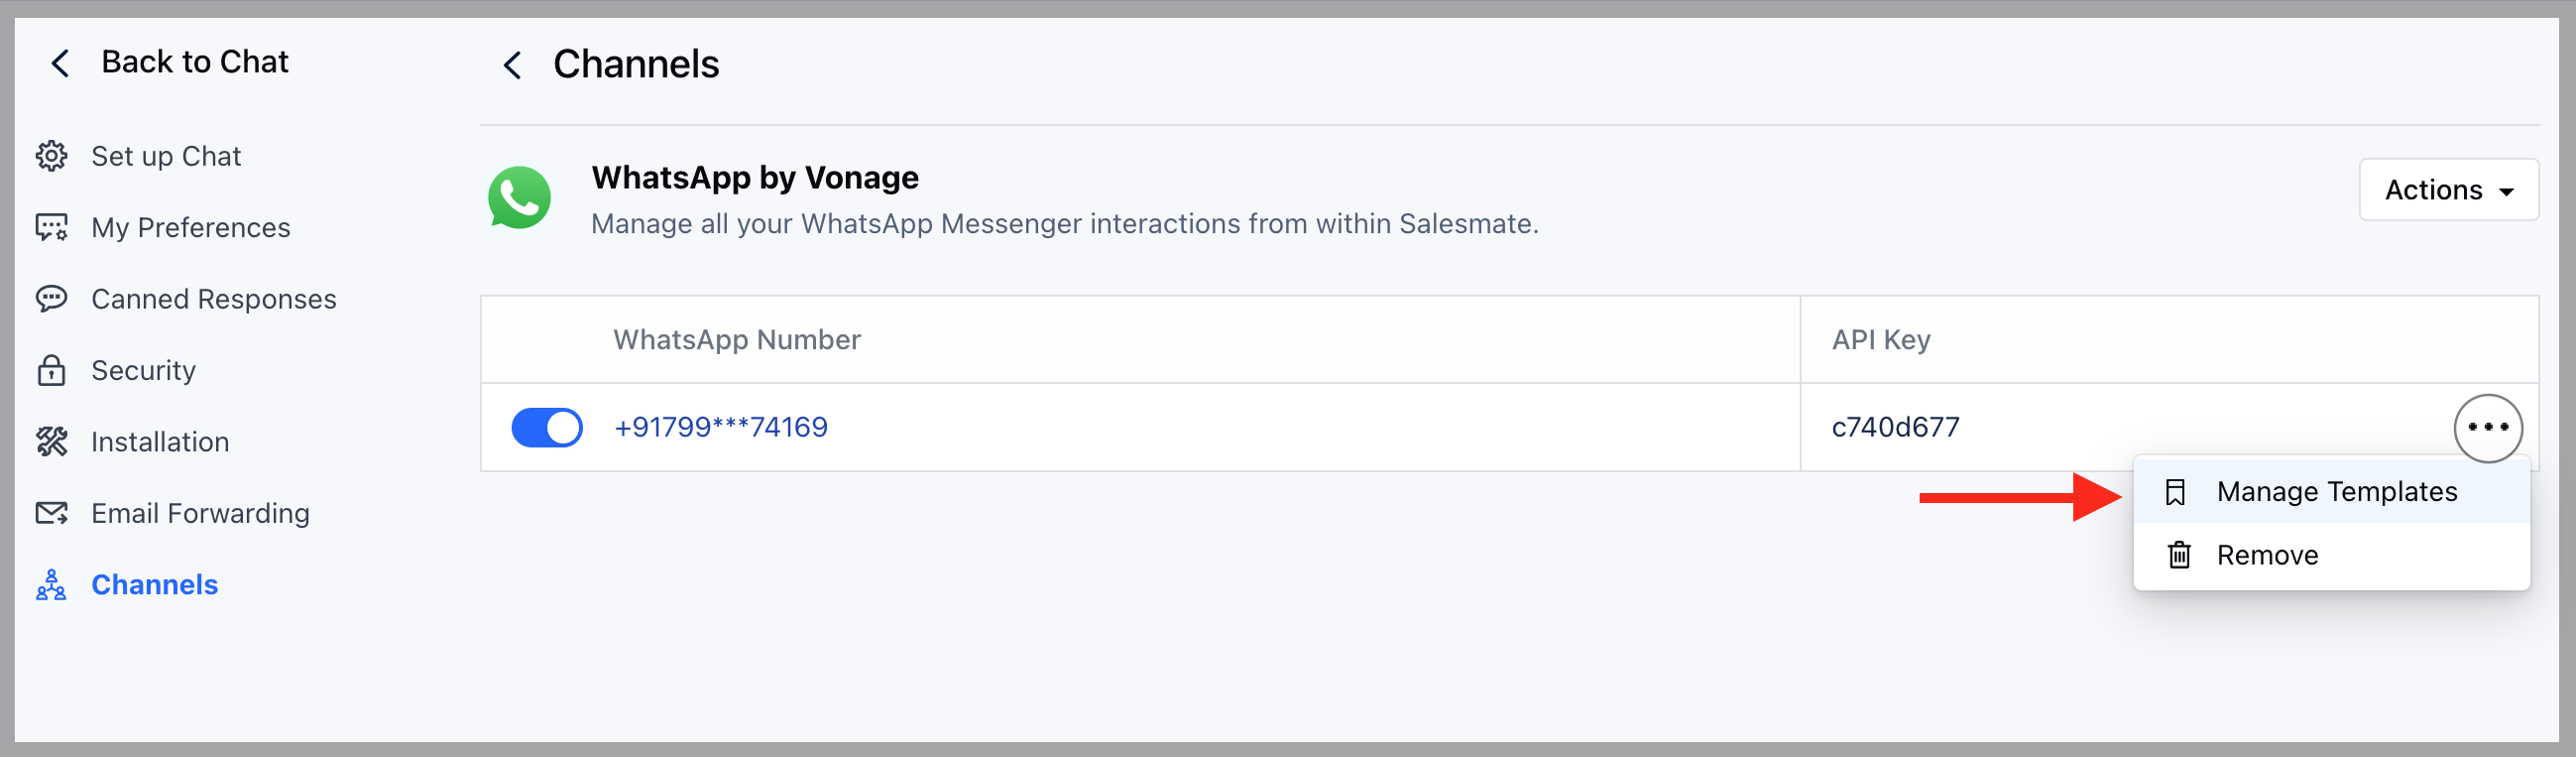The height and width of the screenshot is (757, 2576).
Task: Click the Remove trash can icon
Action: pyautogui.click(x=2179, y=554)
